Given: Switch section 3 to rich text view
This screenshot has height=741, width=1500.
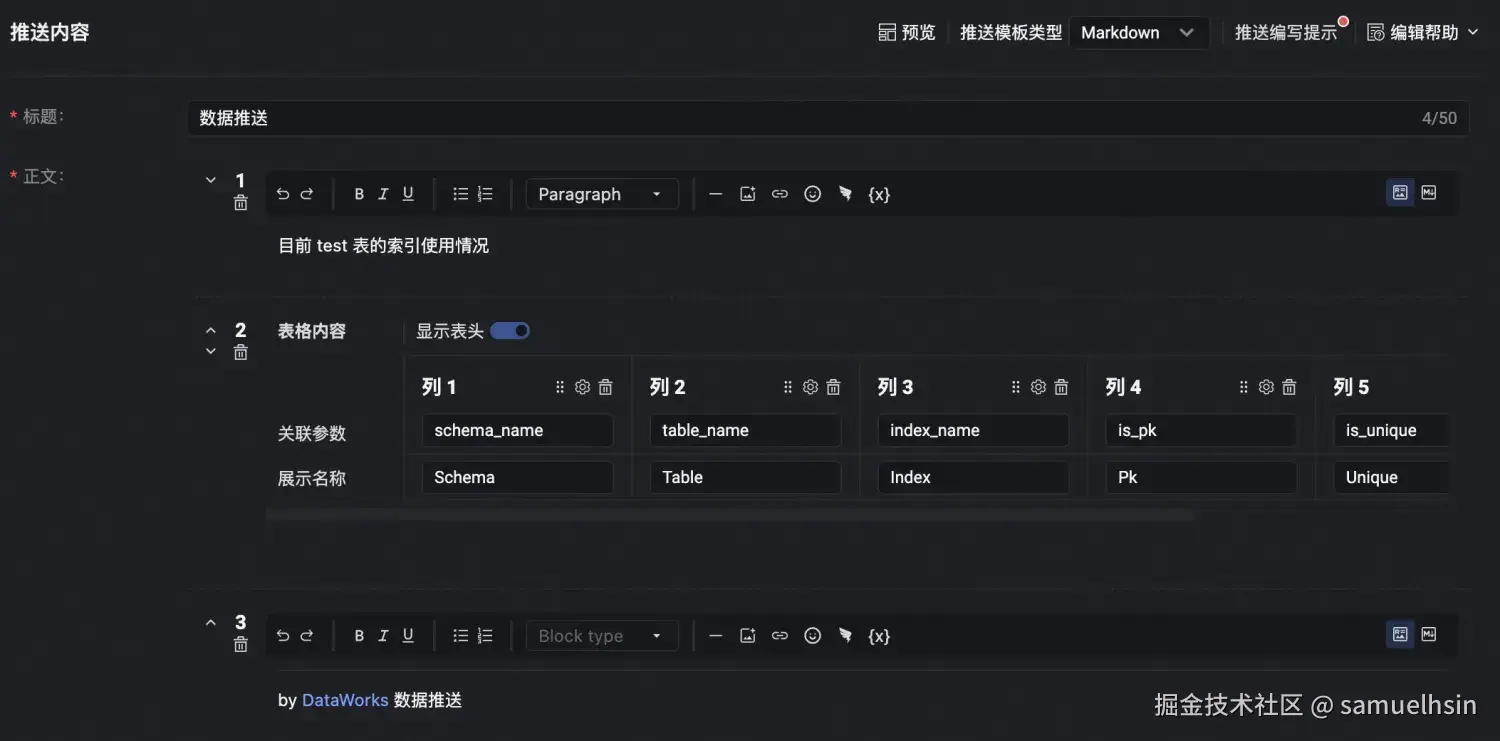Looking at the screenshot, I should click(1400, 634).
